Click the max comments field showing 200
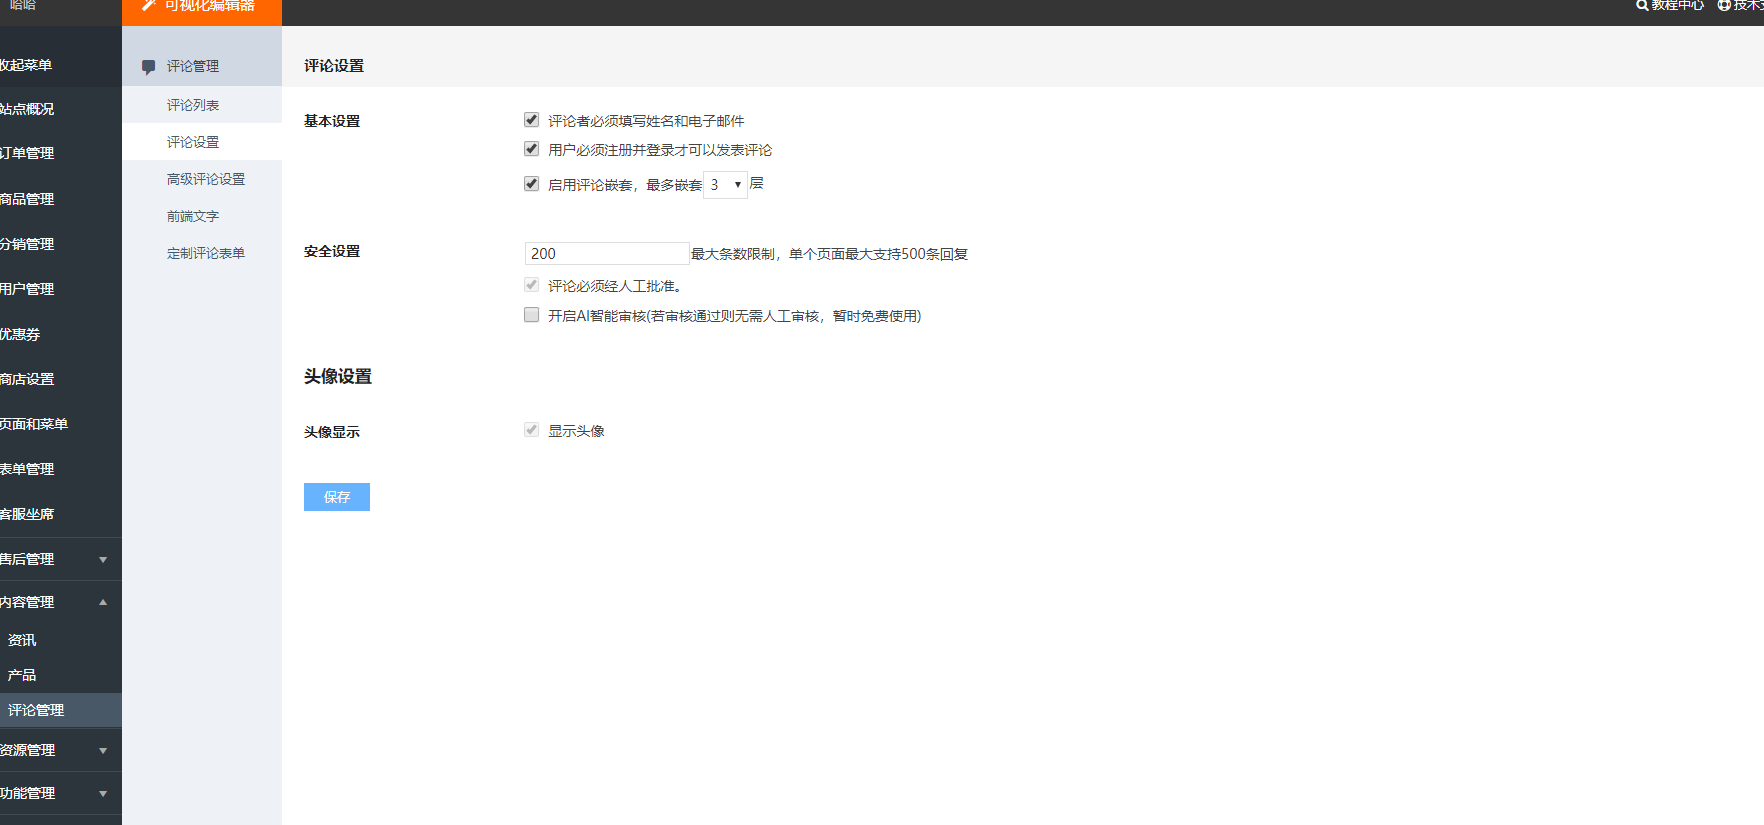 [x=607, y=254]
